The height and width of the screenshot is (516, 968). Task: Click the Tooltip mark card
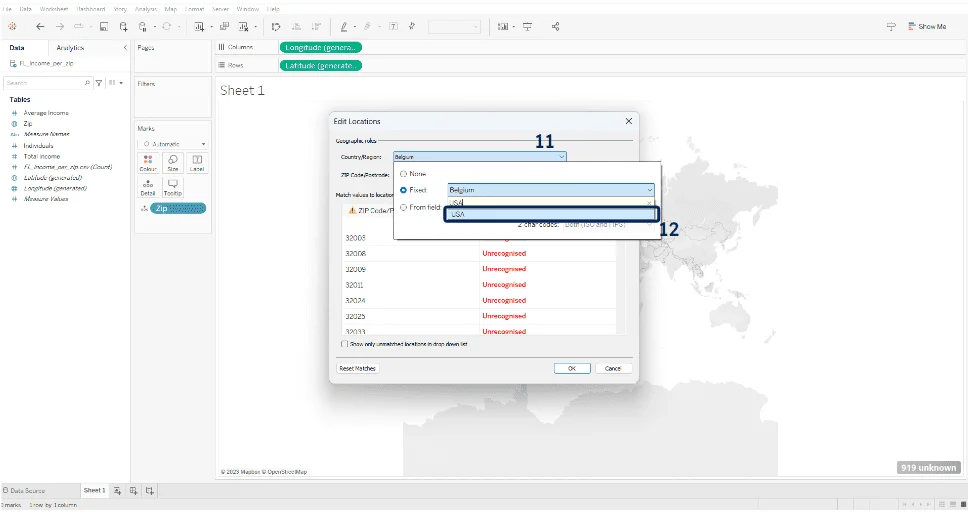click(x=173, y=187)
